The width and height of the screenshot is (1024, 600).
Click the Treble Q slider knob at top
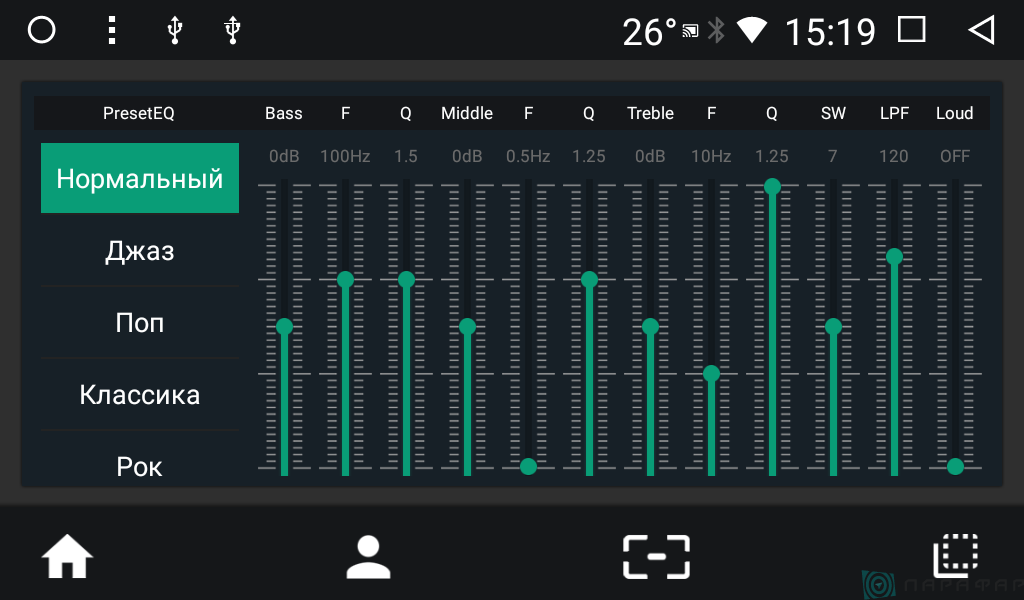coord(772,187)
